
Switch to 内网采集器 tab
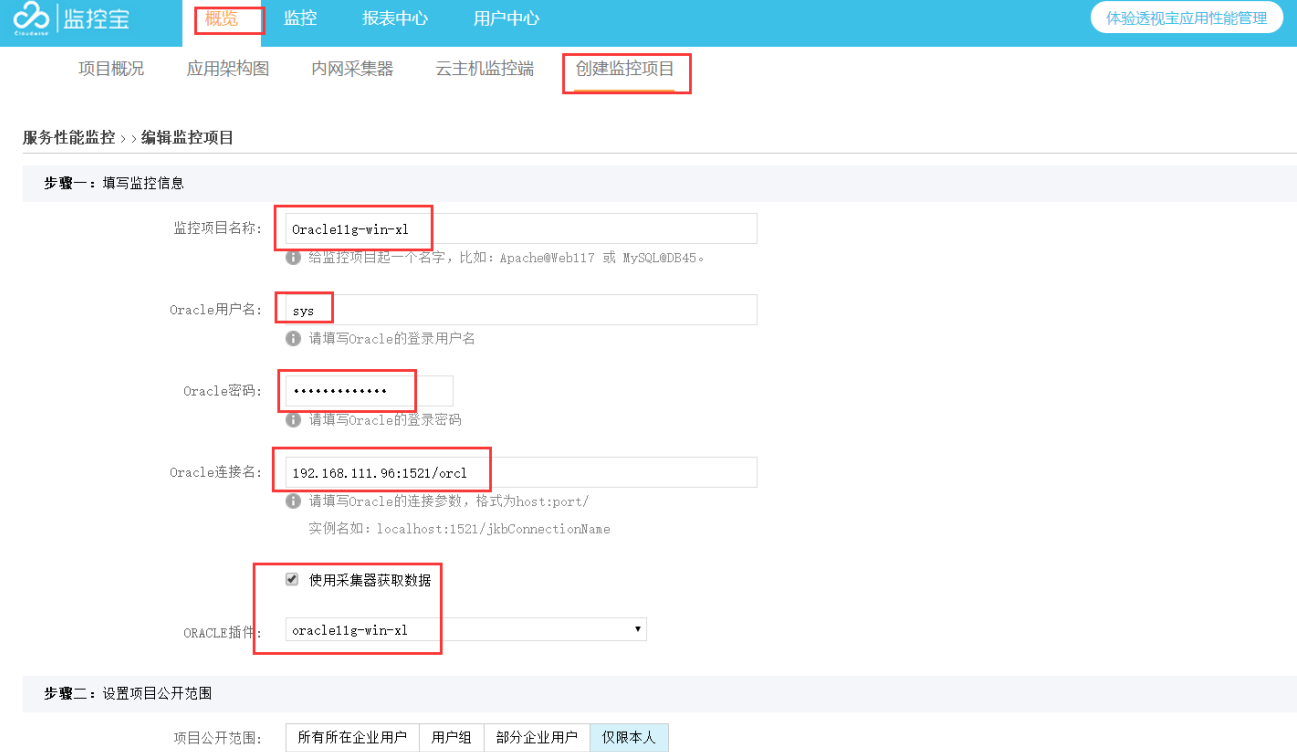(352, 69)
